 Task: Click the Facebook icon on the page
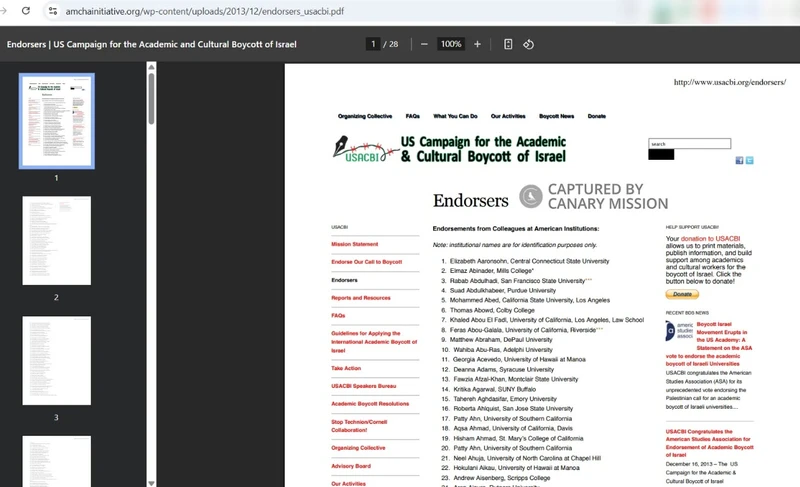click(739, 161)
